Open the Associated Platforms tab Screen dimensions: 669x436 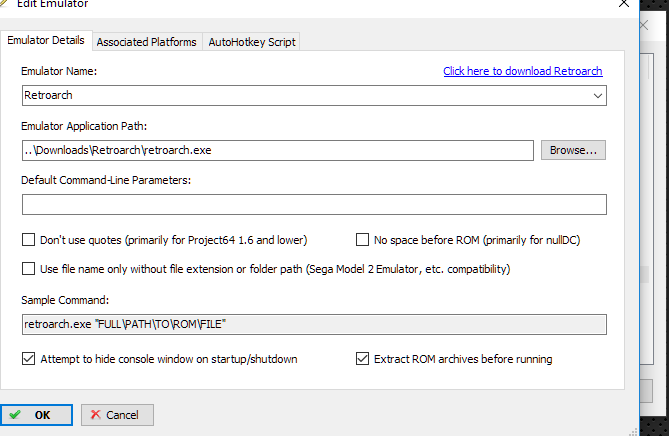pos(146,42)
